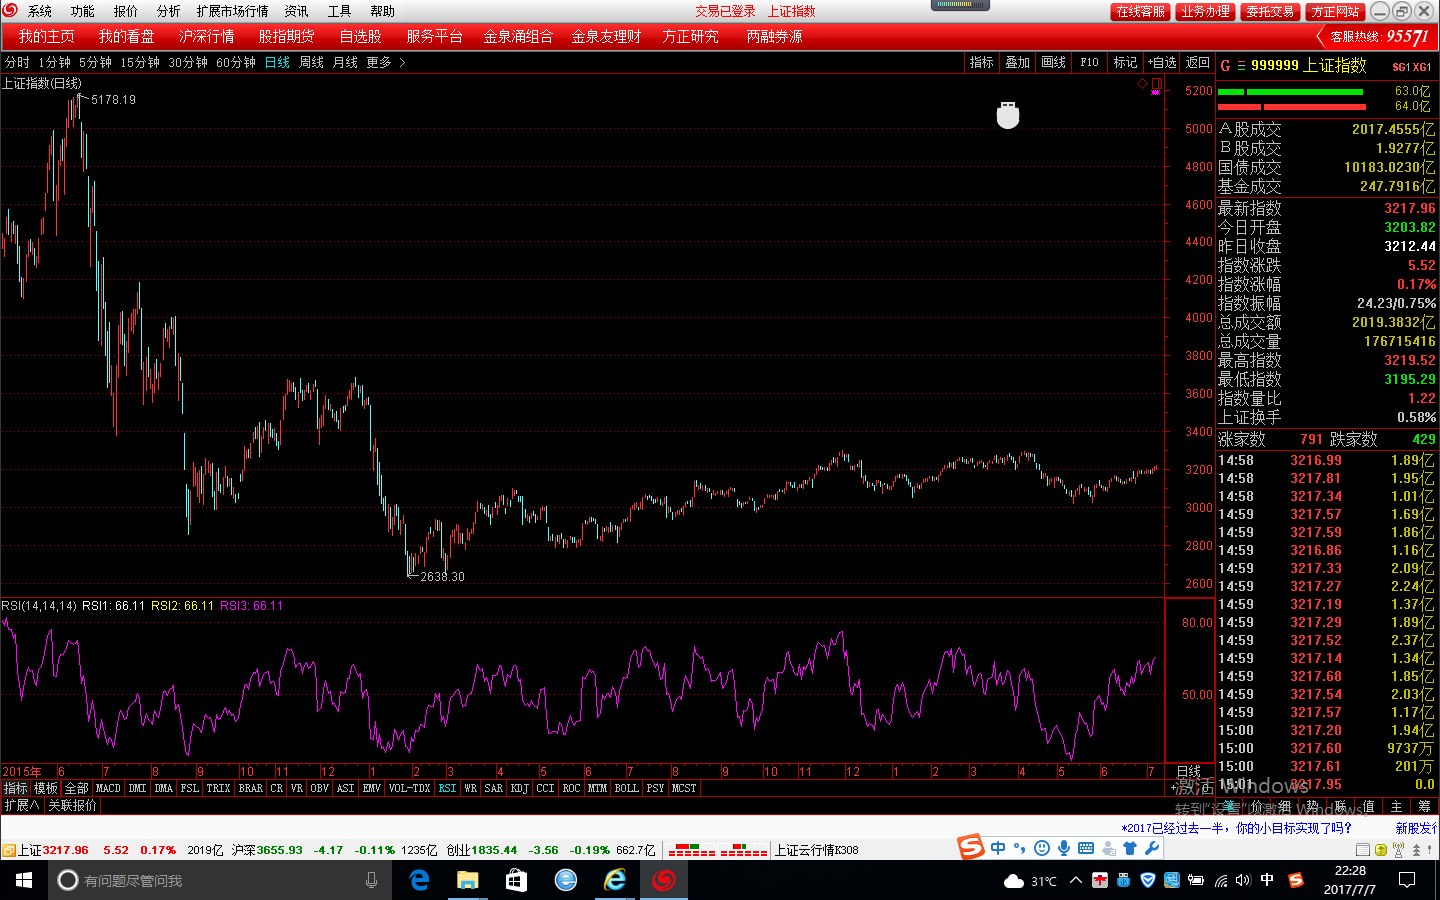Click the 关联报价 button
The width and height of the screenshot is (1440, 900).
[72, 805]
